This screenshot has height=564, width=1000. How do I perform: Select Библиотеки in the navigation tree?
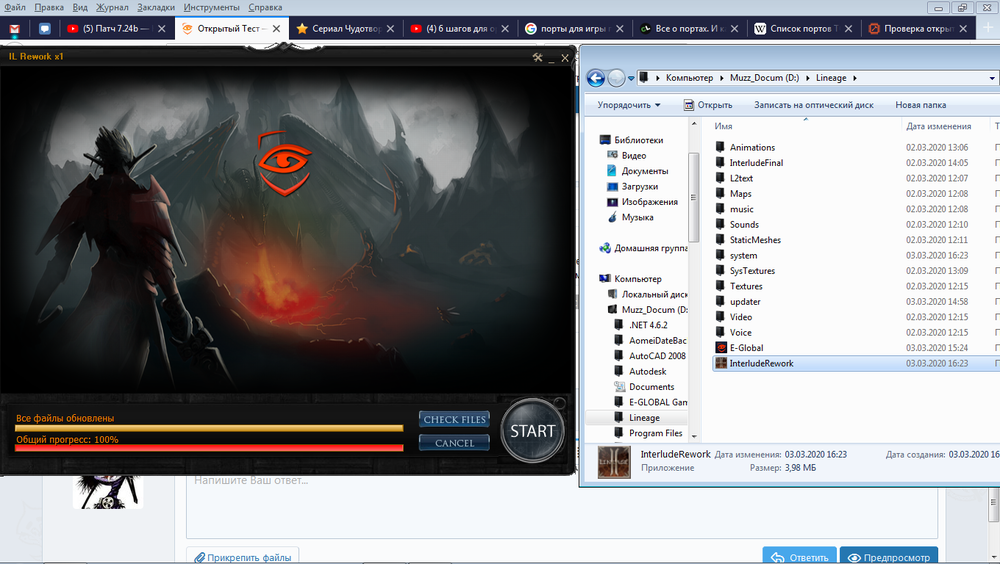[x=637, y=140]
